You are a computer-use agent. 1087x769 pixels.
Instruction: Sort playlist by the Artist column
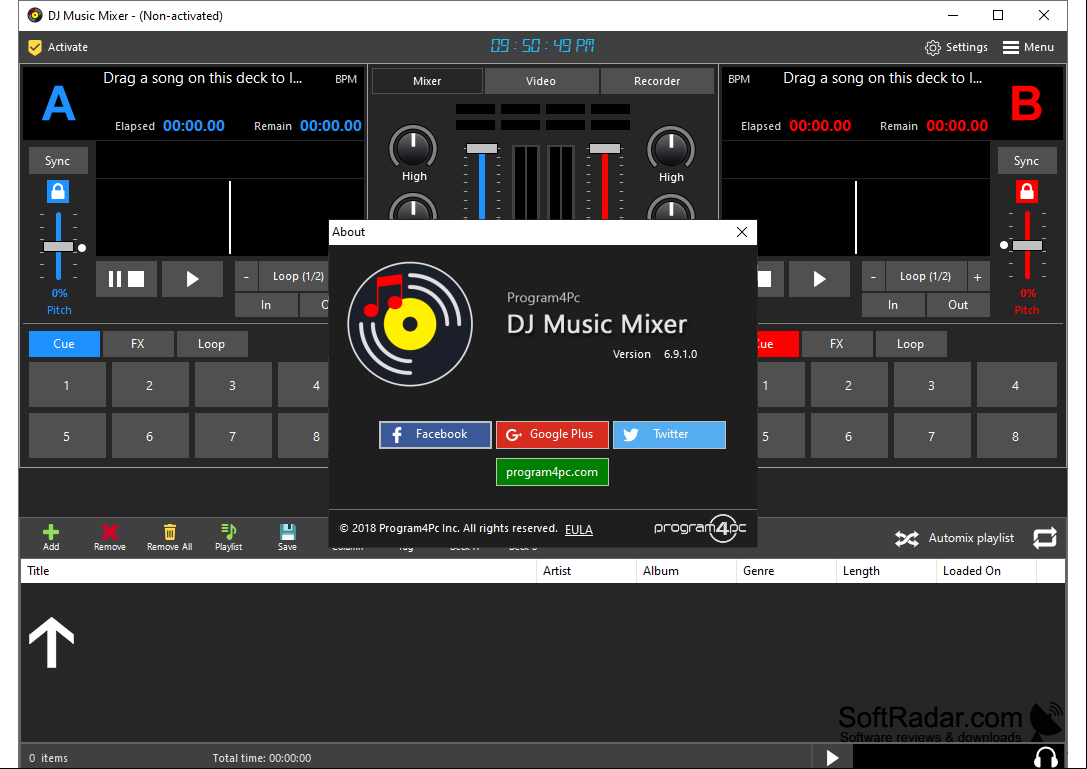pyautogui.click(x=586, y=571)
